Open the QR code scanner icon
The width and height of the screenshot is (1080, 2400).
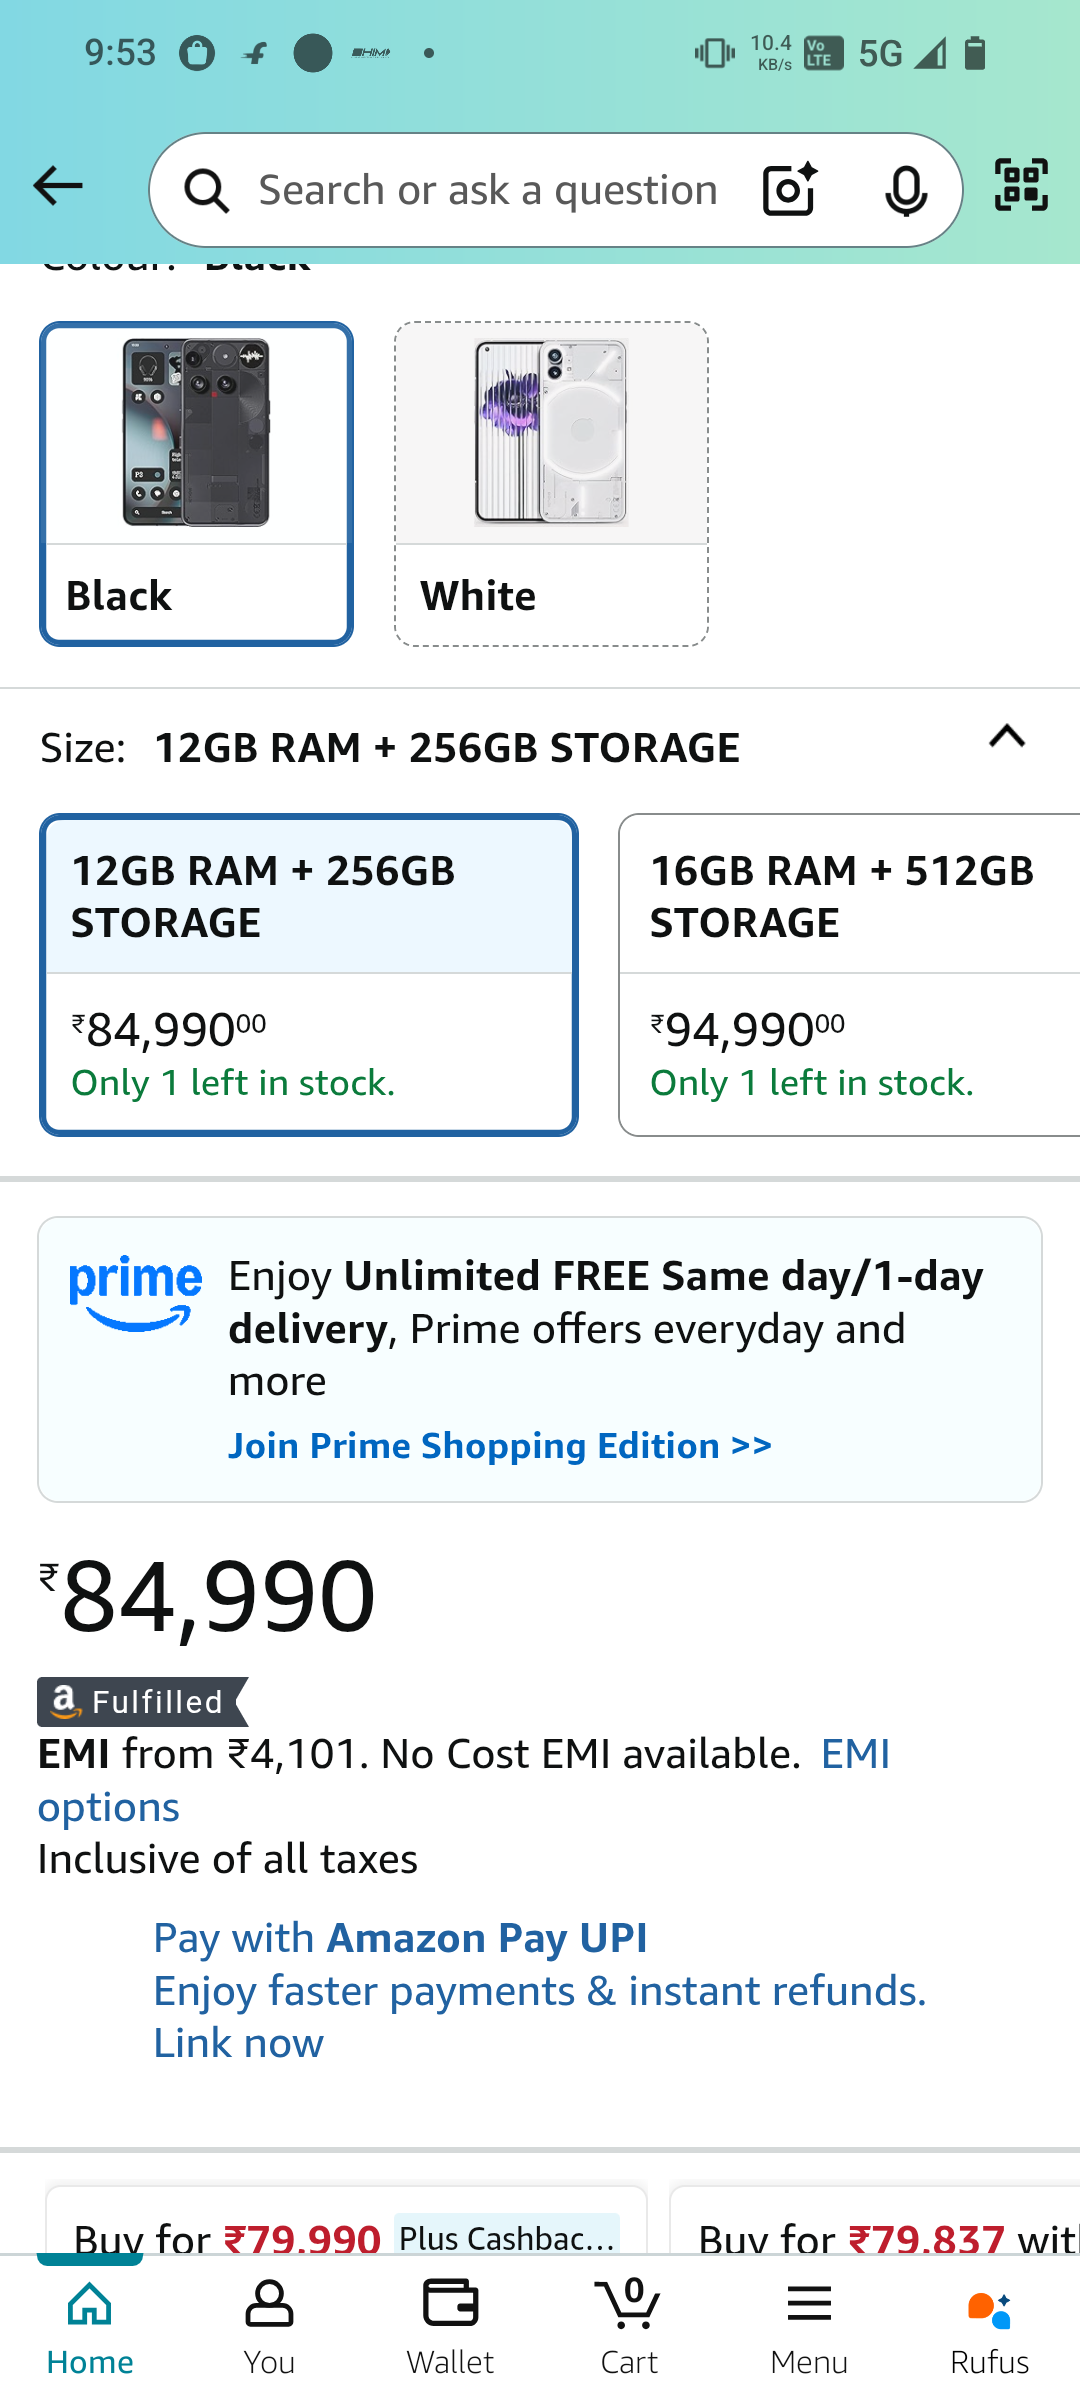[x=1019, y=186]
